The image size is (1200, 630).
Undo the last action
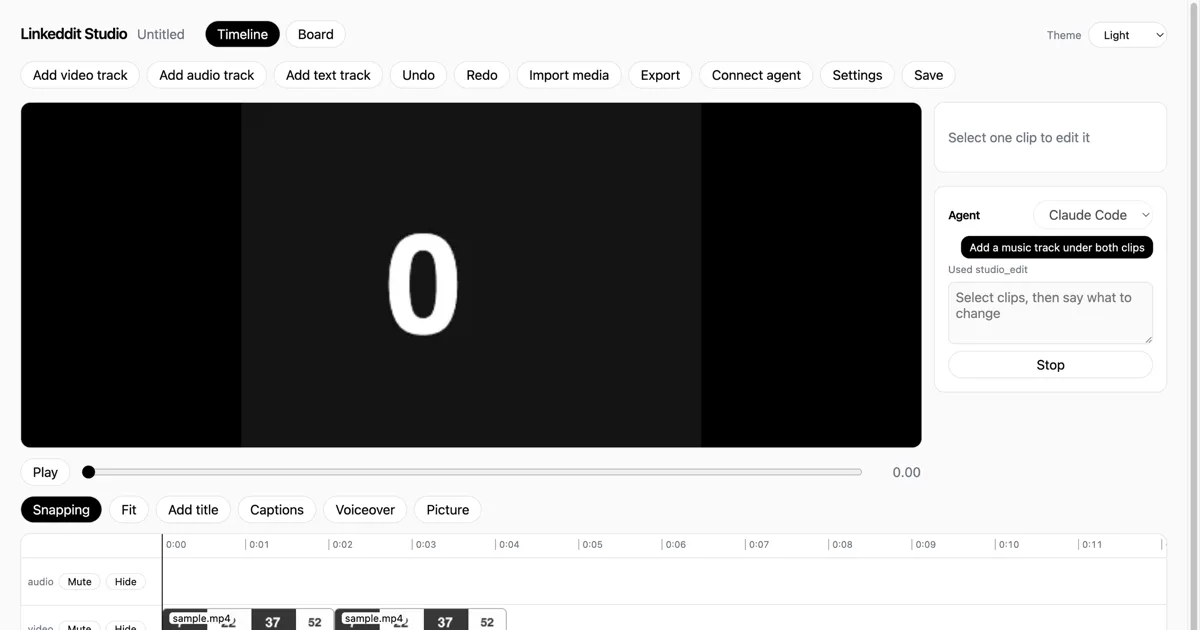(x=418, y=75)
